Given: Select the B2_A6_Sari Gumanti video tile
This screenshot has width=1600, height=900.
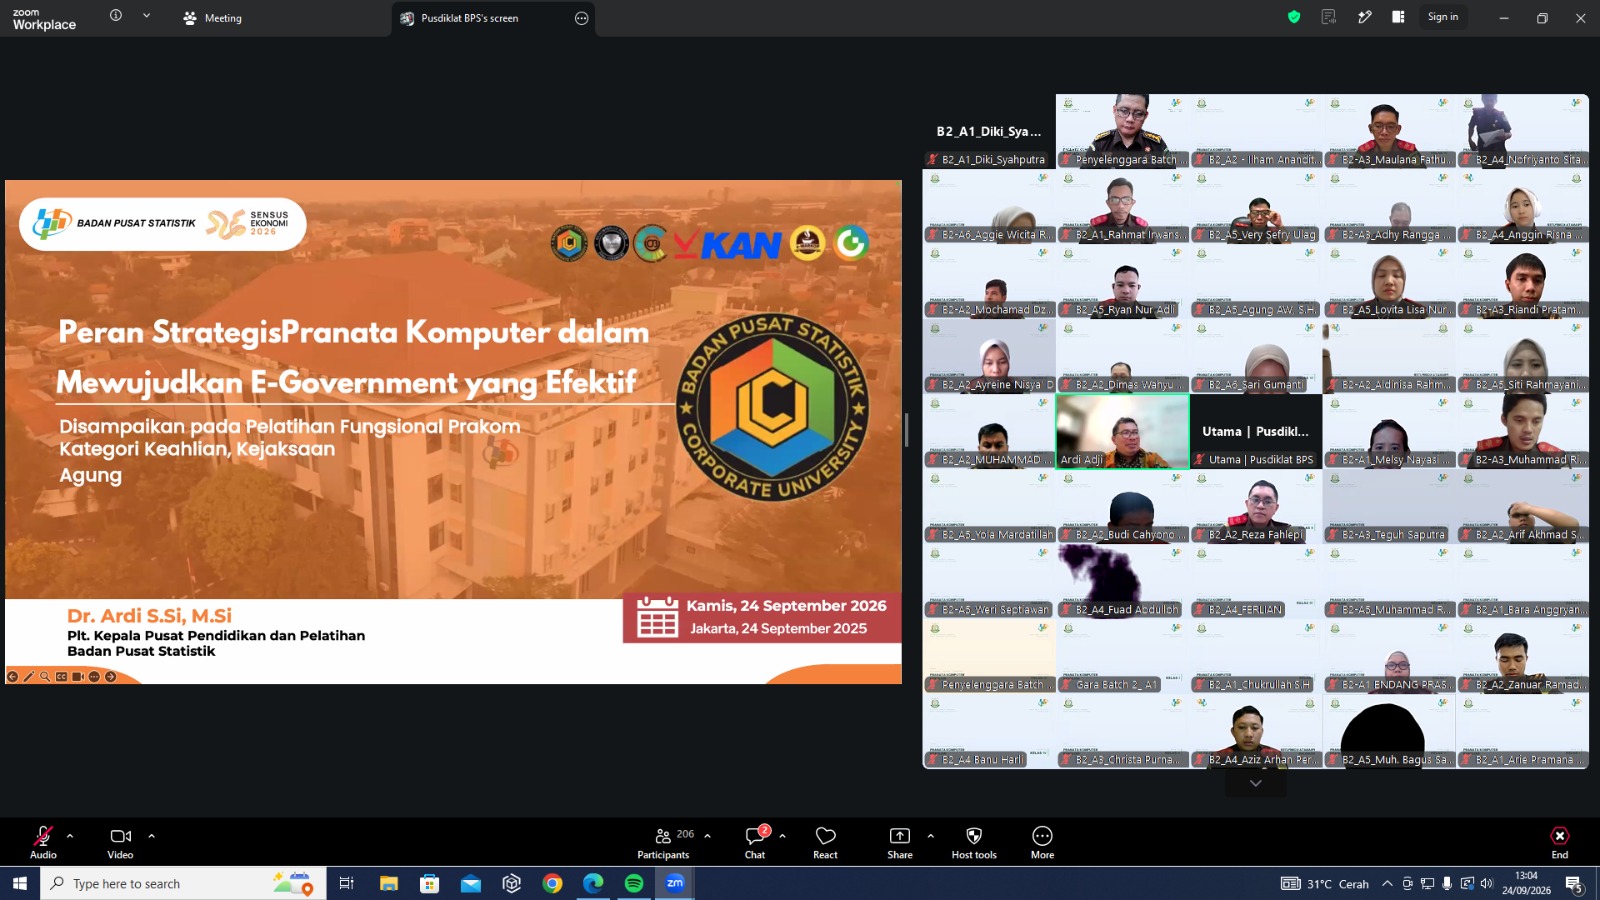Looking at the screenshot, I should pos(1256,356).
